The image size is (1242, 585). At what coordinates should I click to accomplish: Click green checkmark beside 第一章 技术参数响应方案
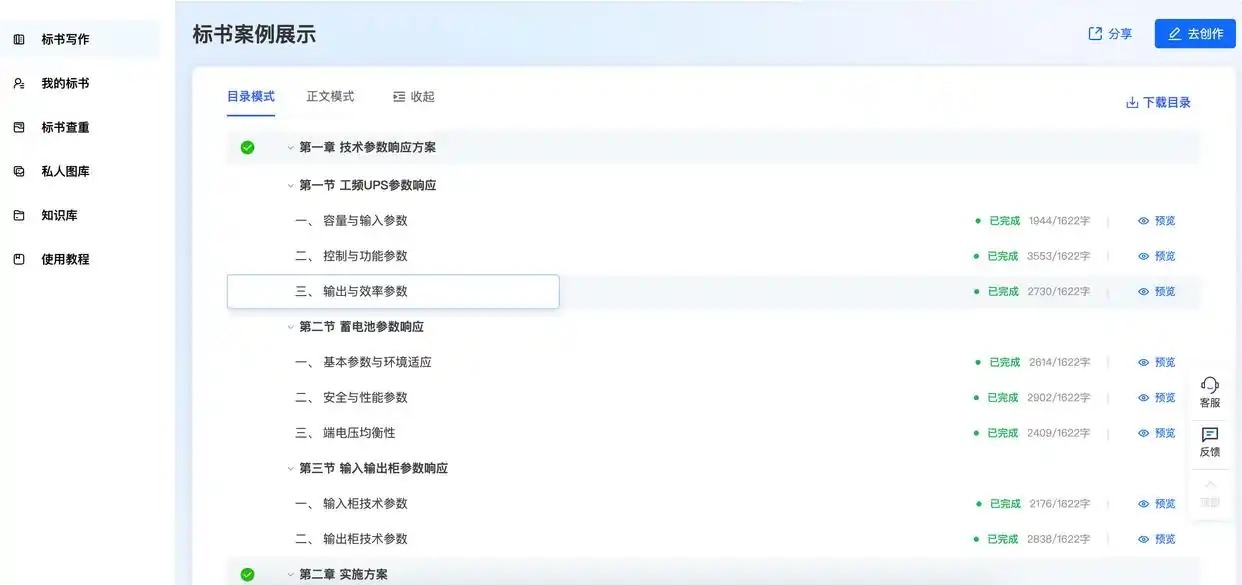coord(247,147)
